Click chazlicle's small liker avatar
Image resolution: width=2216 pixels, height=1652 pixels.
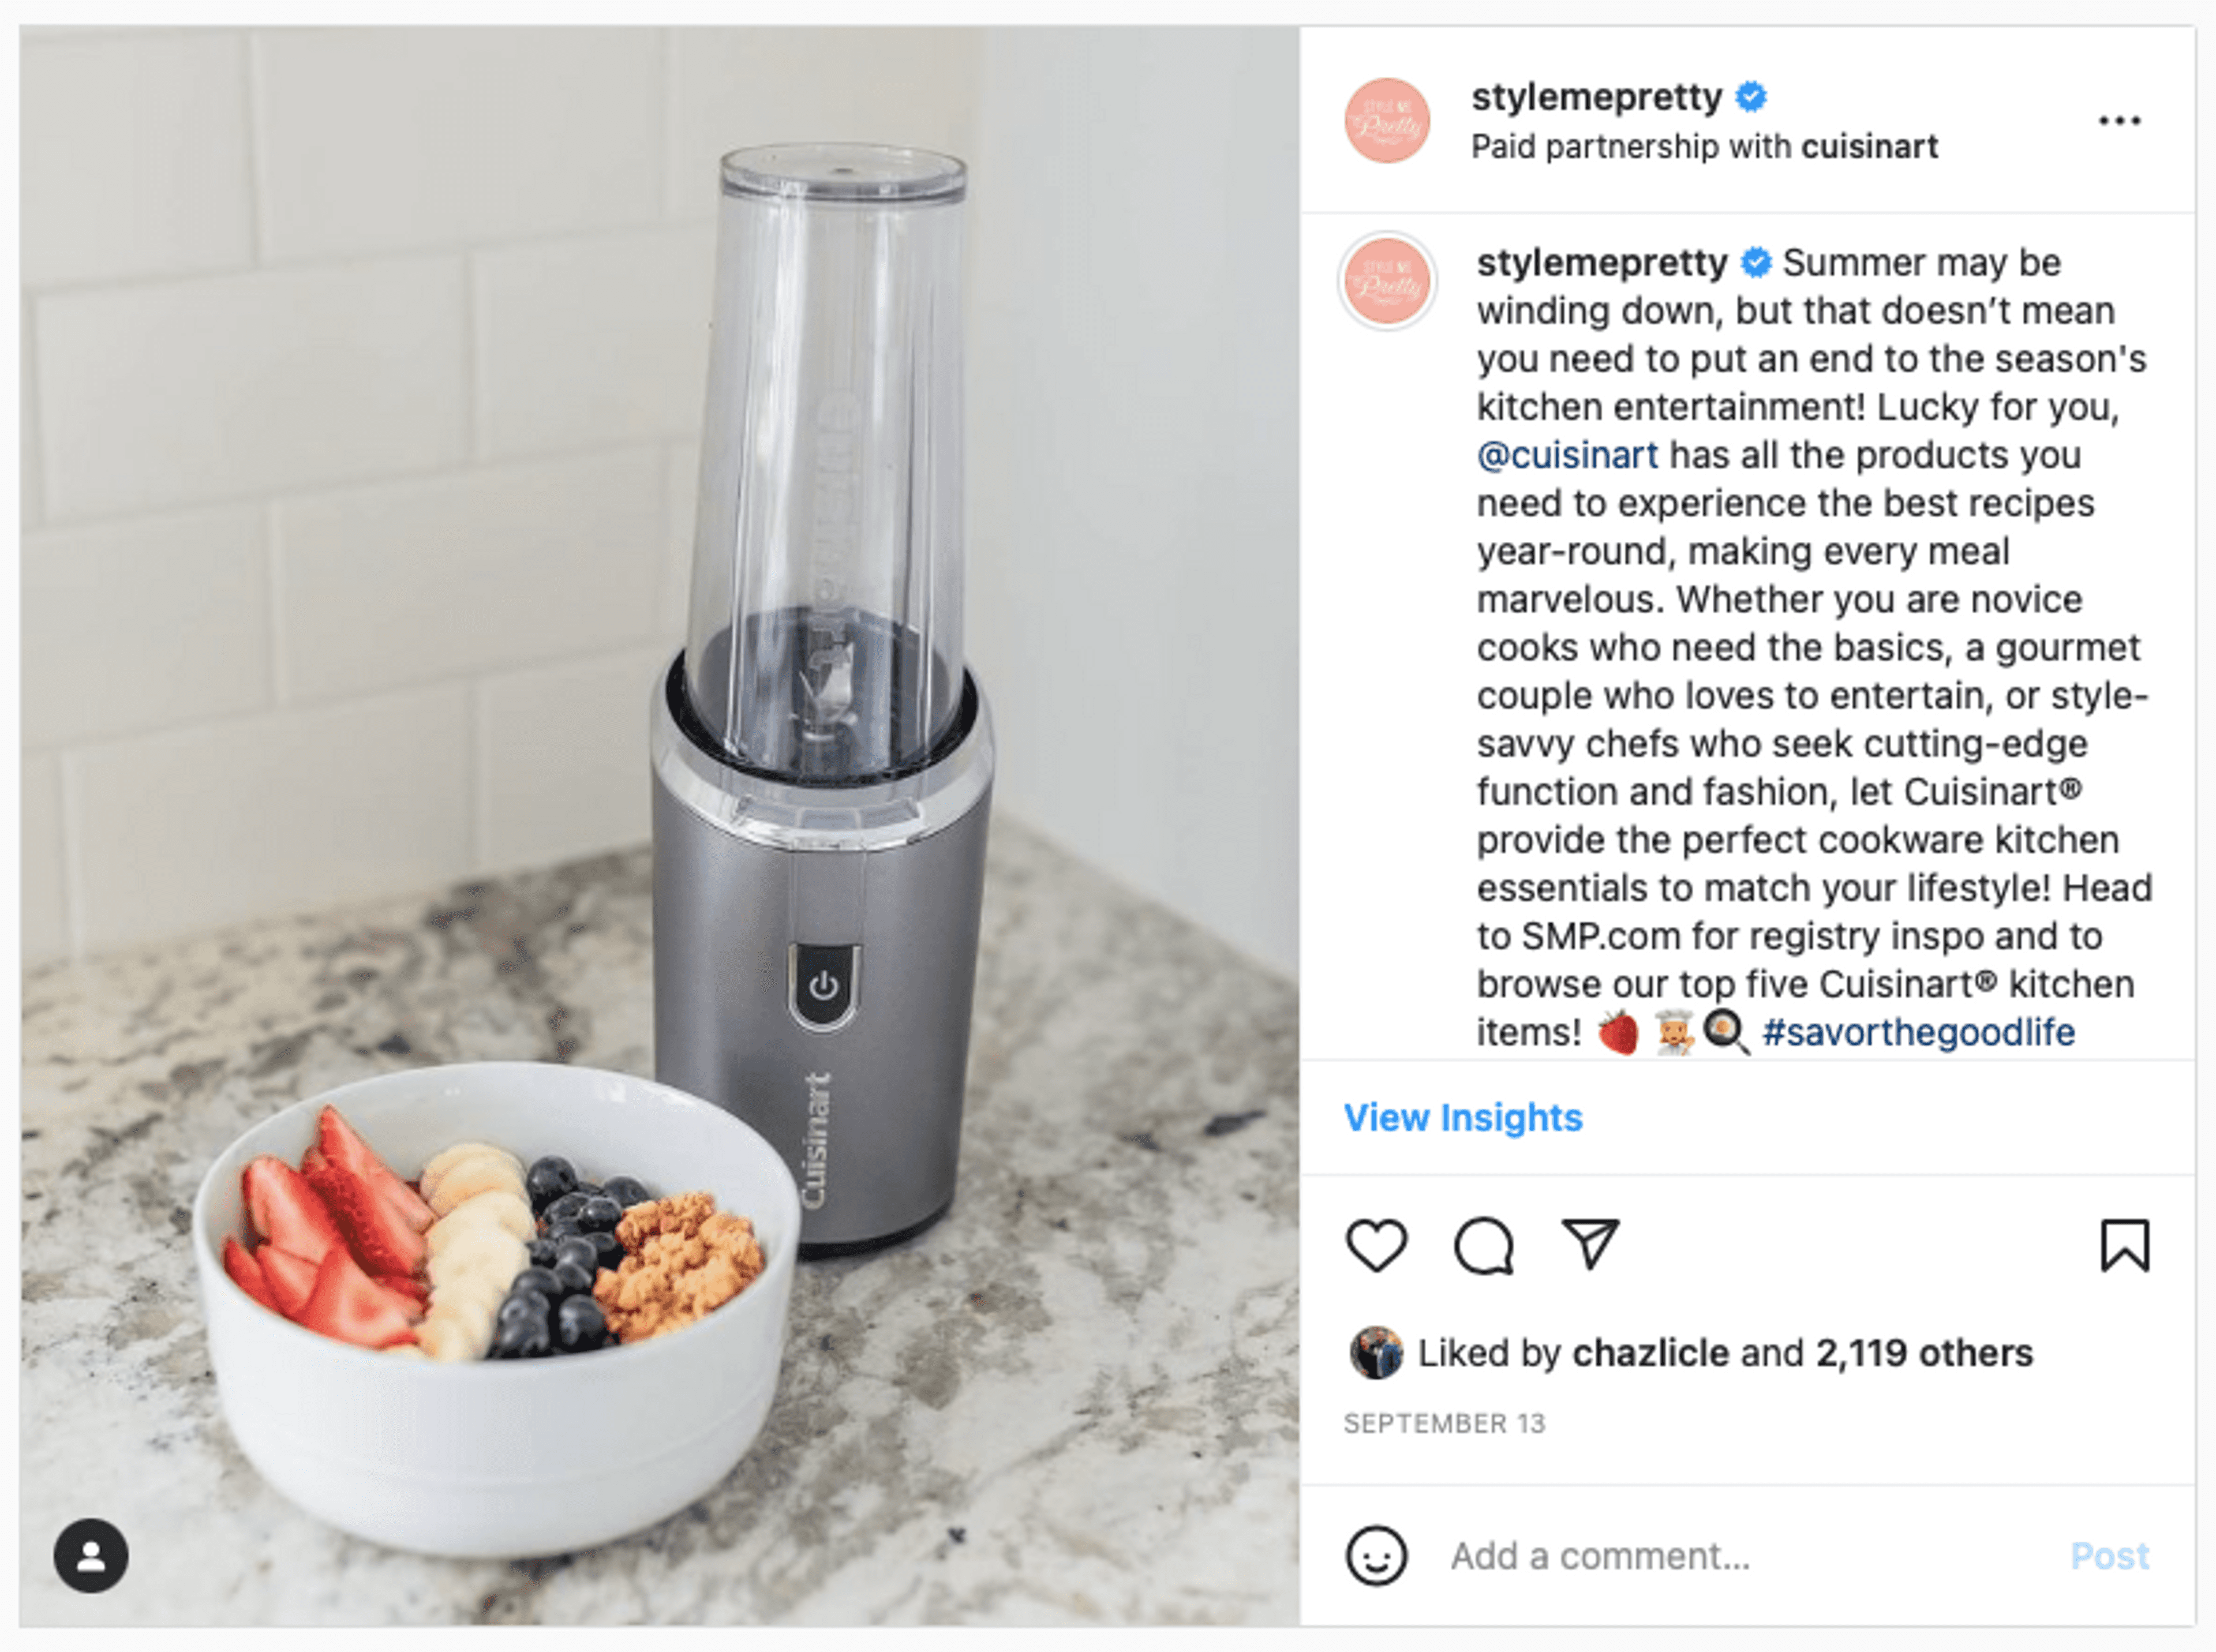coord(1376,1353)
